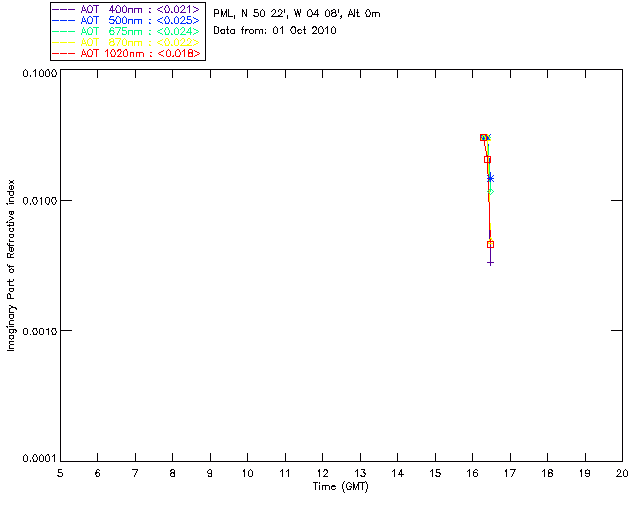
Task: Click the x-axis tick label 18
Action: pyautogui.click(x=547, y=473)
